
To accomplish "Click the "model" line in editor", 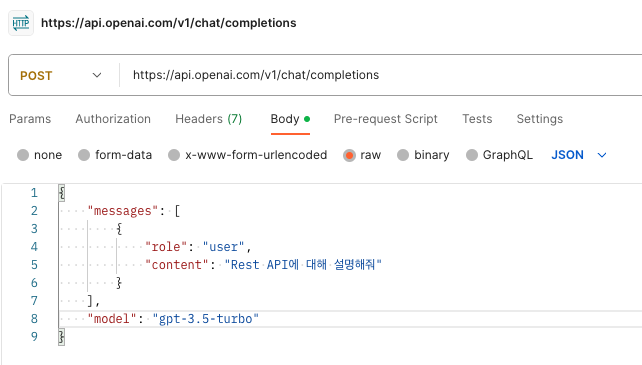I will point(350,319).
